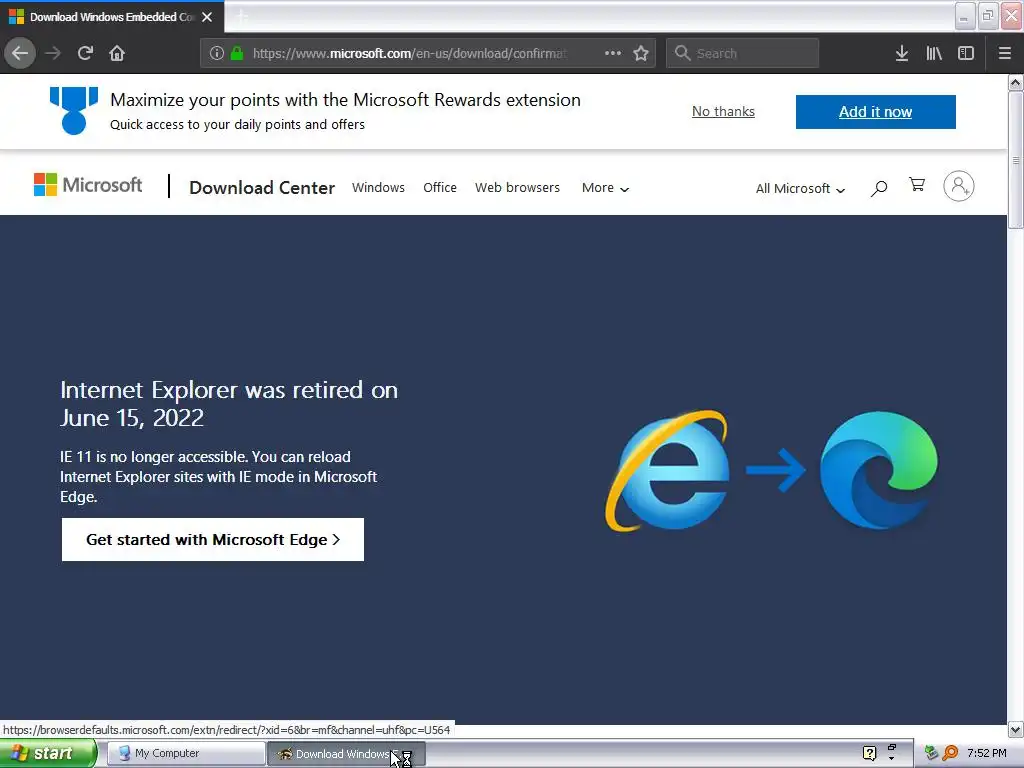The image size is (1024, 768).
Task: Reload the current page
Action: pos(85,53)
